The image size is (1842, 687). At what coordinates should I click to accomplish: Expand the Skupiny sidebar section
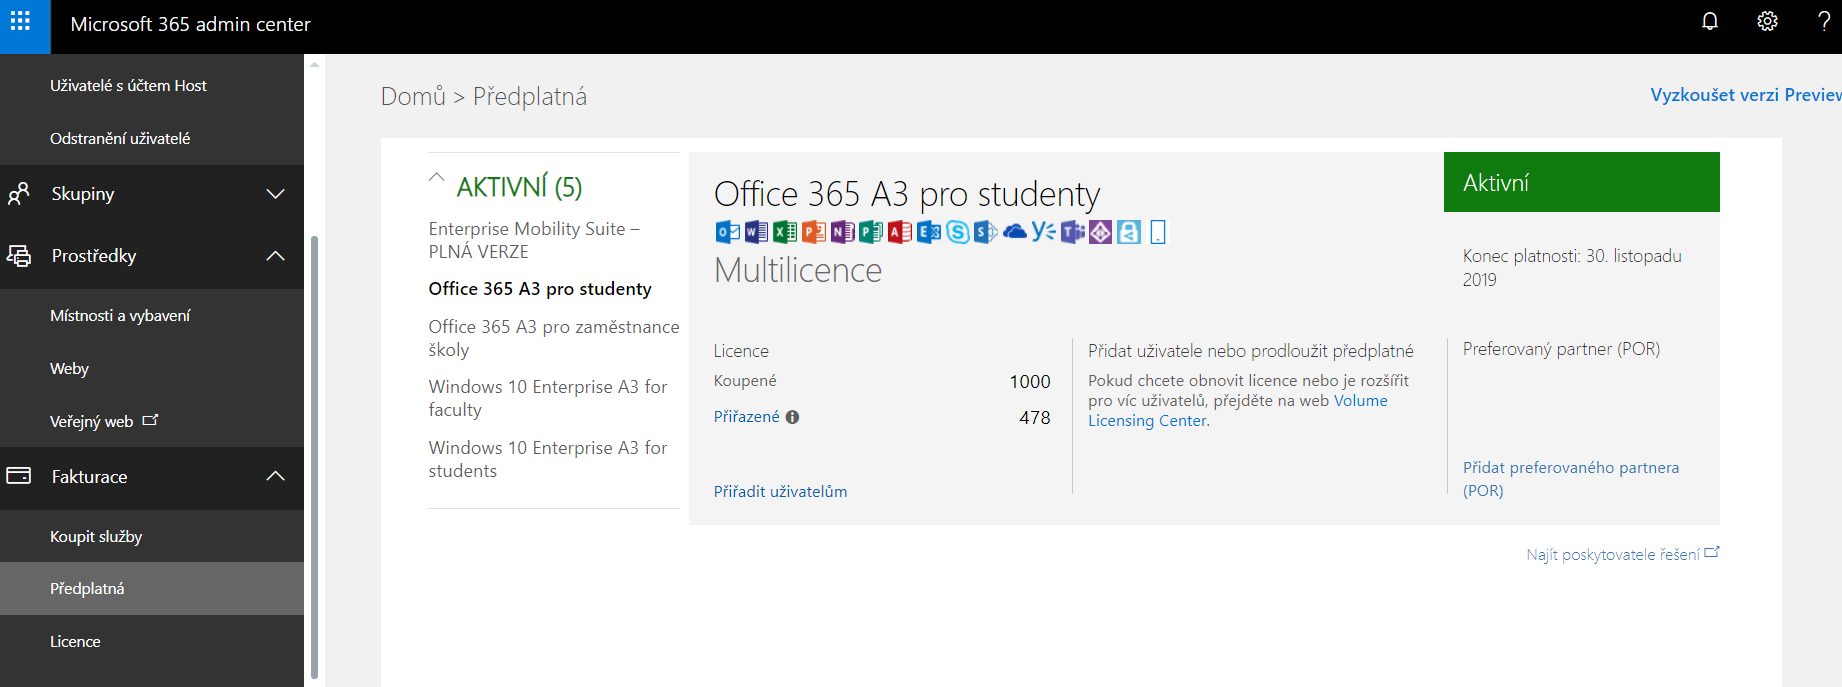pyautogui.click(x=275, y=194)
